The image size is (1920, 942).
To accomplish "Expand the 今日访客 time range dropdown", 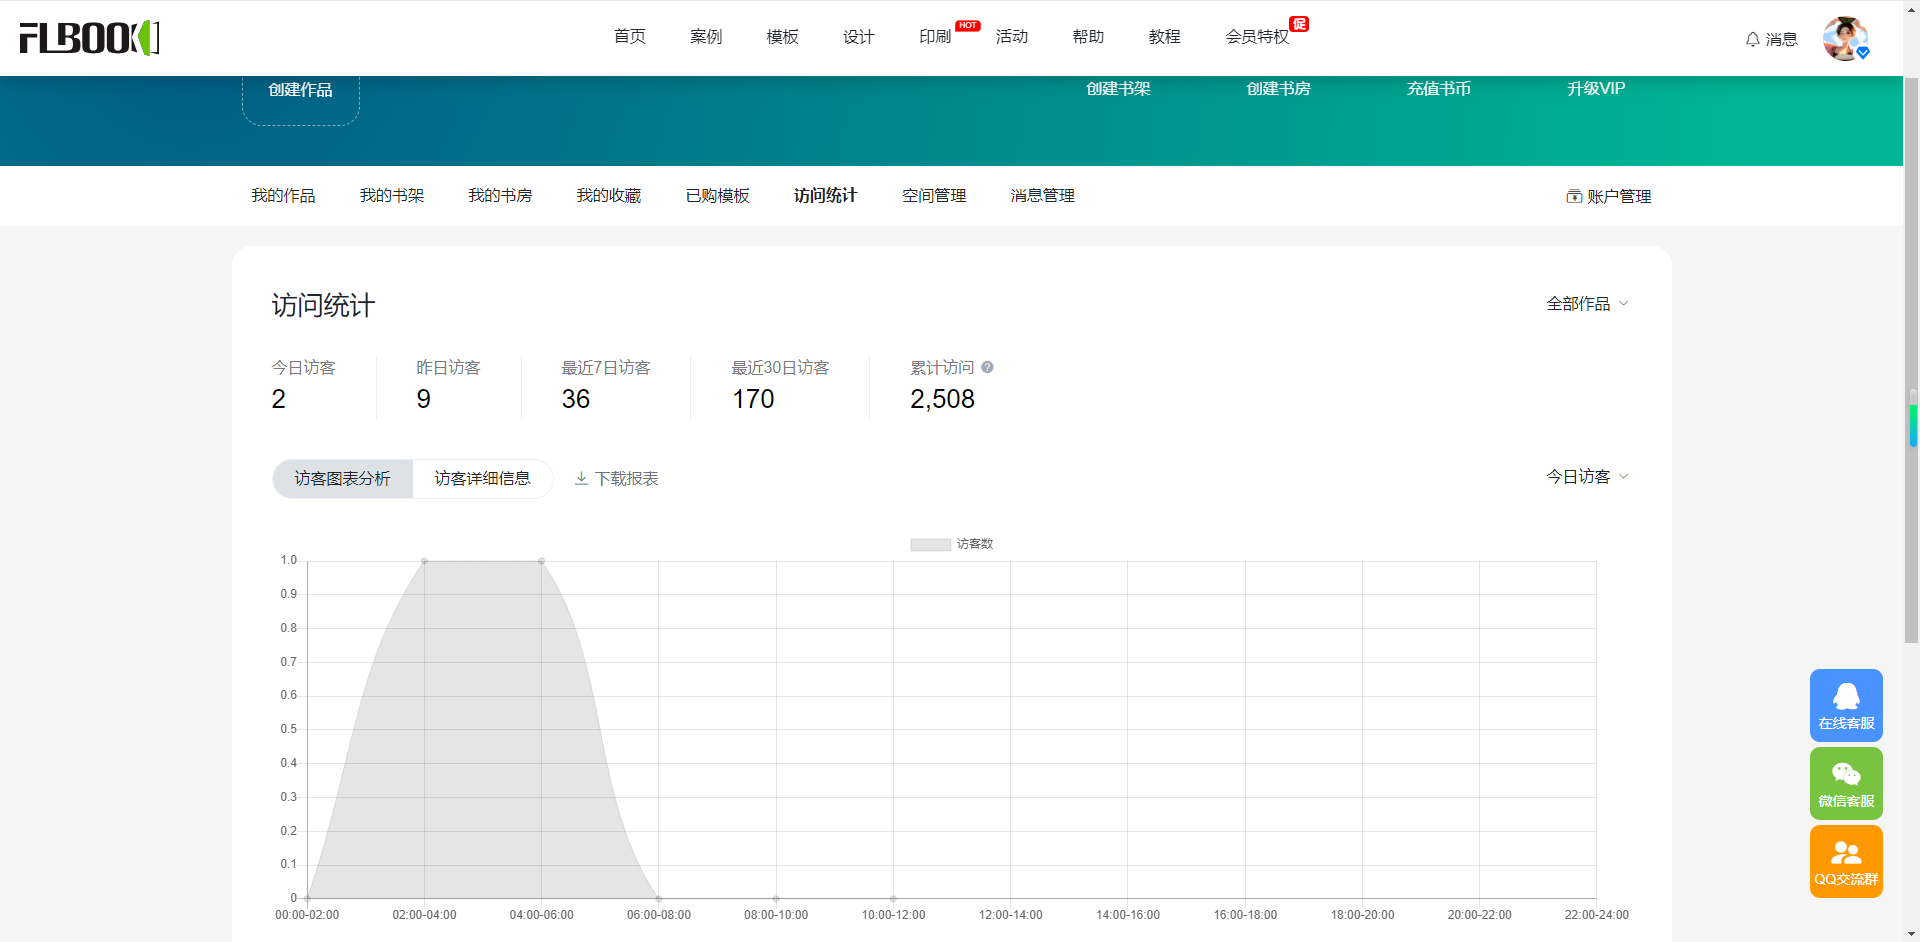I will [1587, 476].
